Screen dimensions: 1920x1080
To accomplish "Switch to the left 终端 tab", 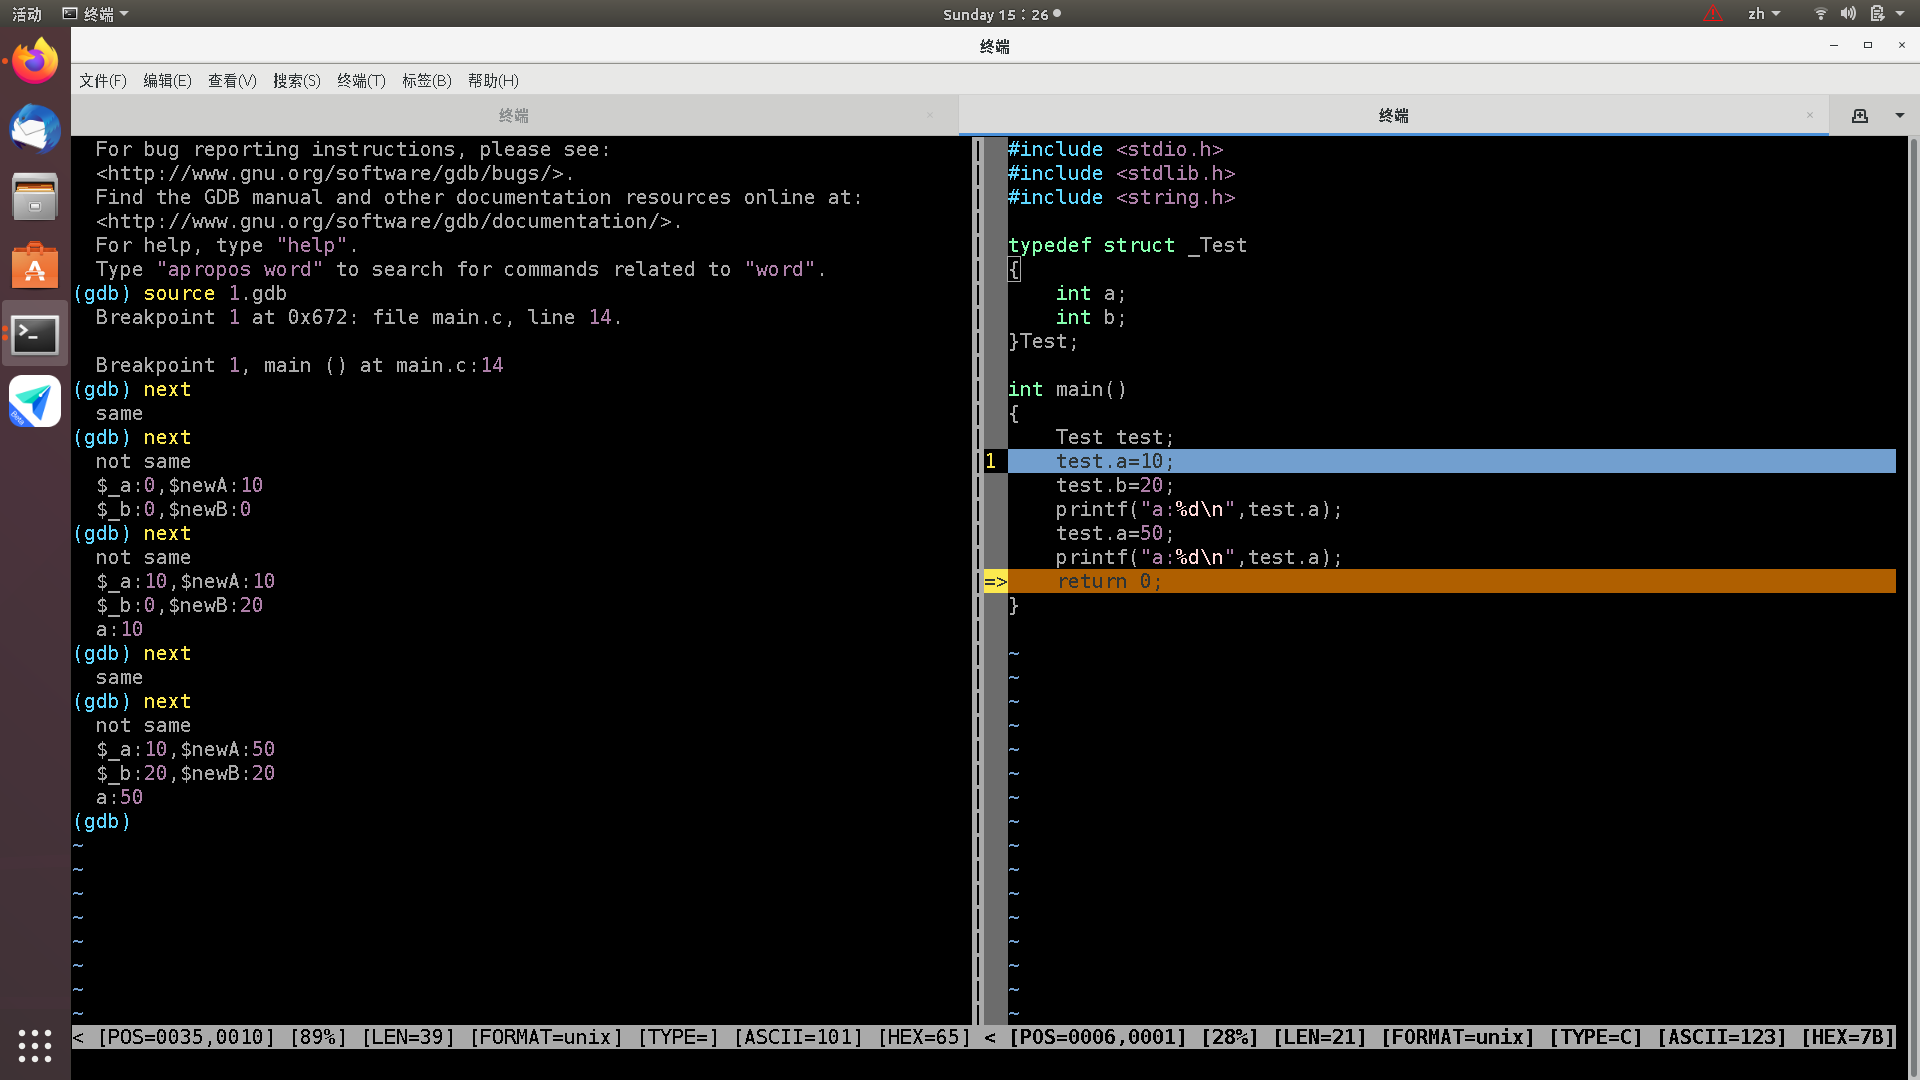I will (x=514, y=116).
